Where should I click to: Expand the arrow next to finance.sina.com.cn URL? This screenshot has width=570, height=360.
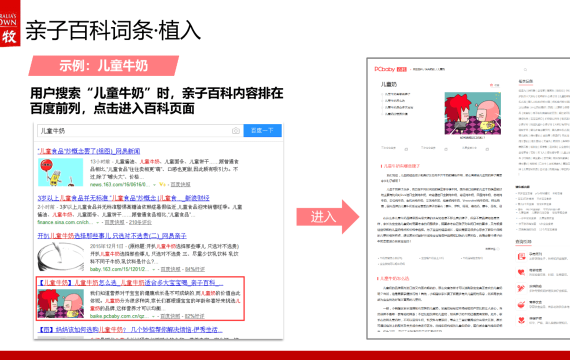tap(97, 222)
